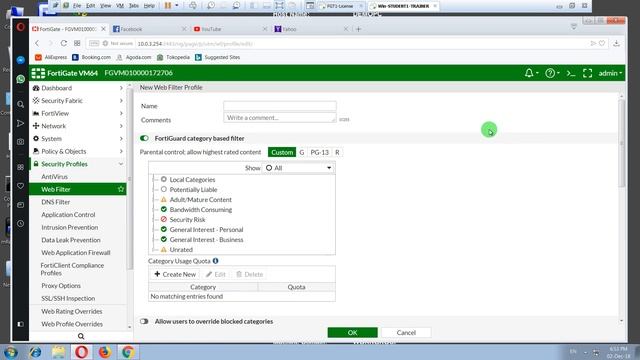Go back with browser back arrow

pos(37,43)
